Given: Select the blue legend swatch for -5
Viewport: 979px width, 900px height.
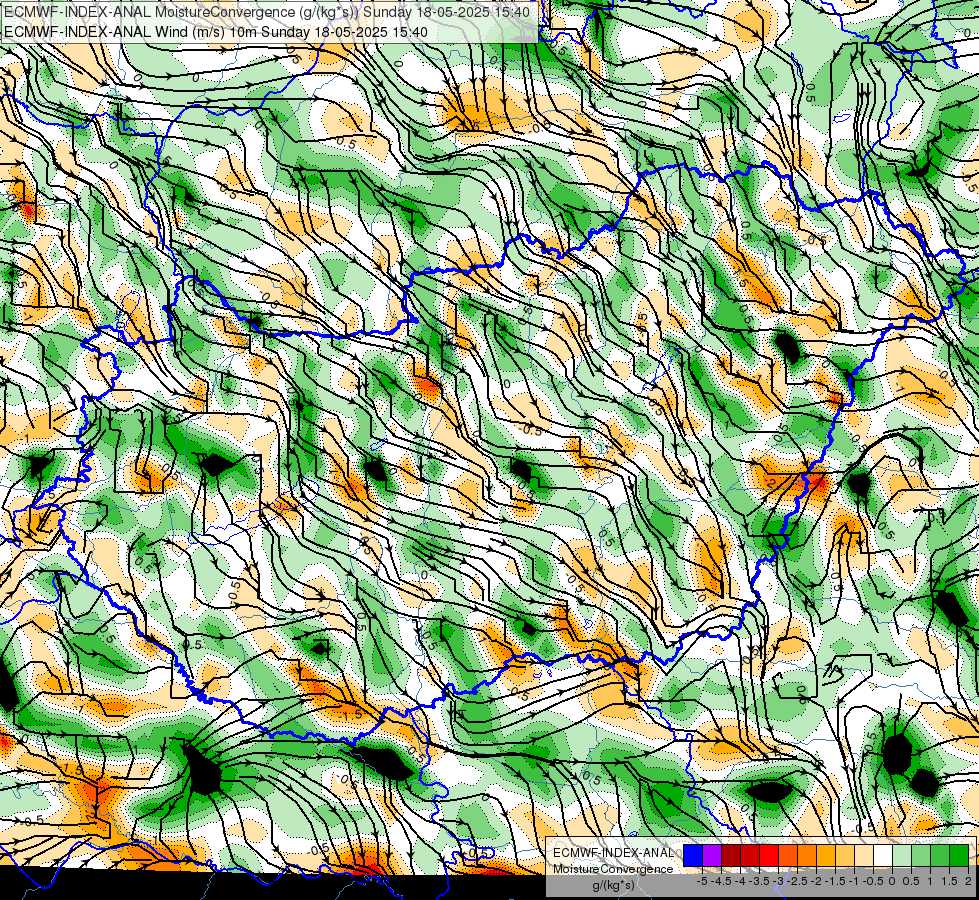Looking at the screenshot, I should [x=693, y=855].
